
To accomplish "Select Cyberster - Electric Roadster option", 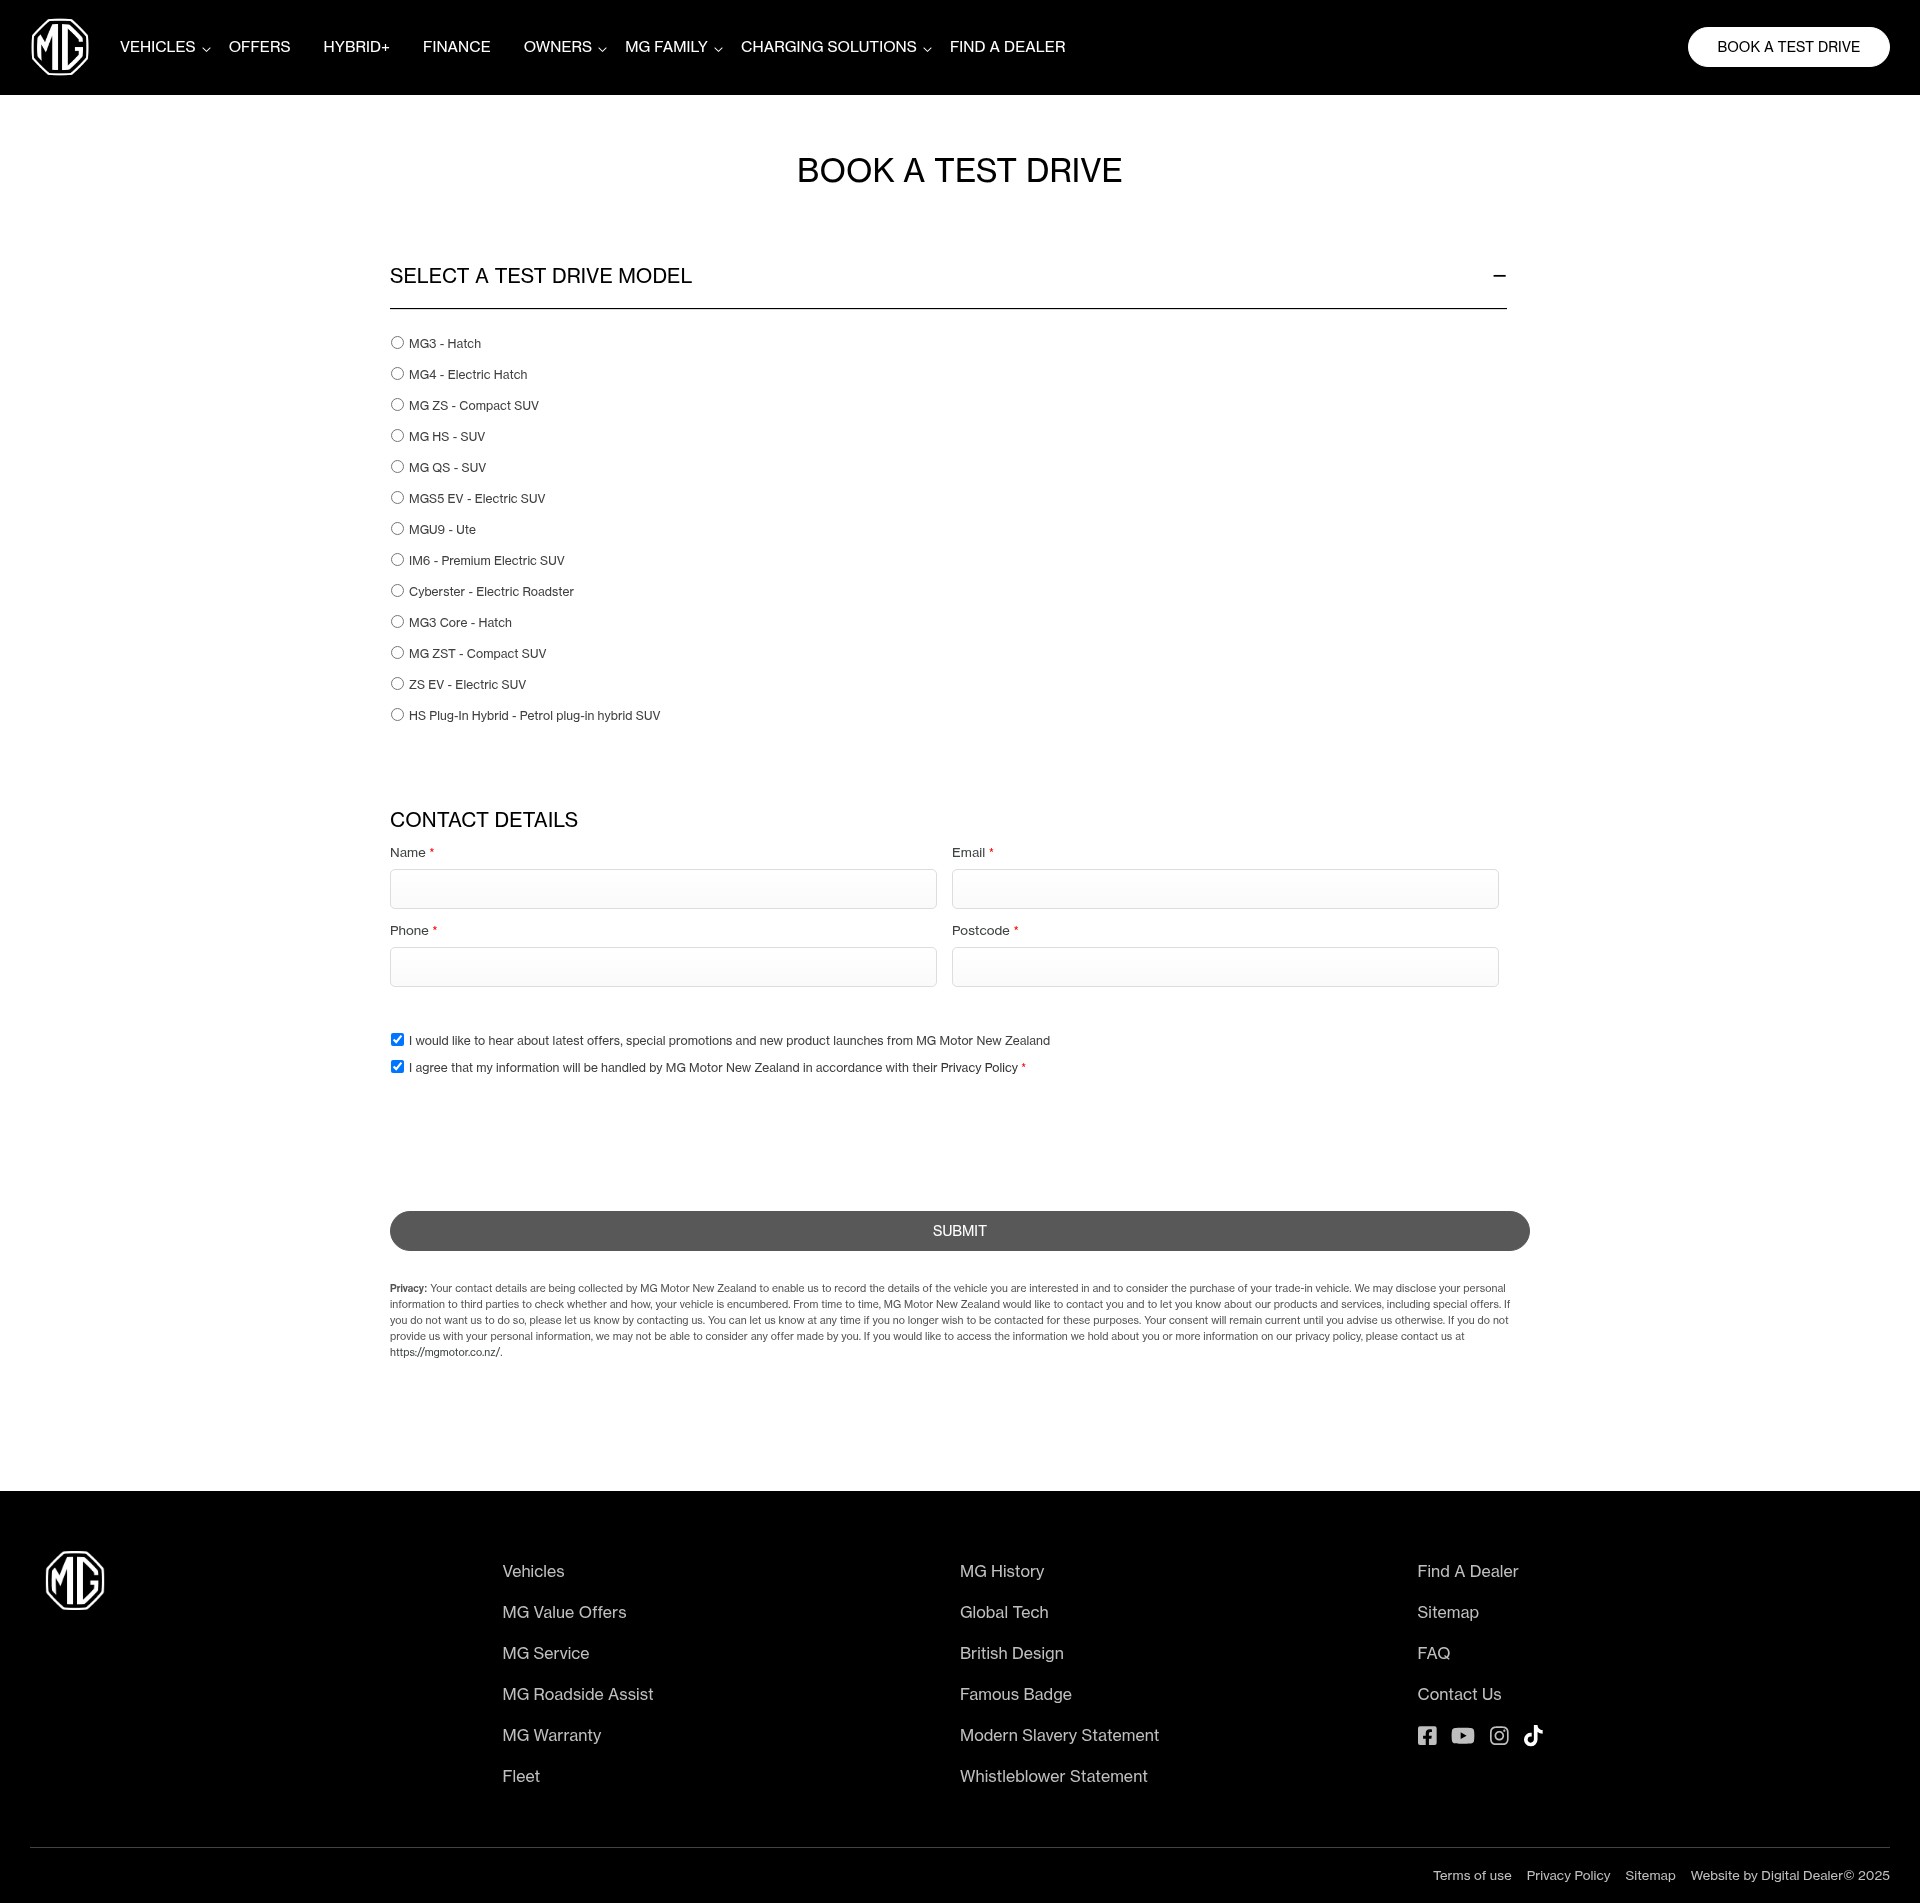I will click(397, 591).
